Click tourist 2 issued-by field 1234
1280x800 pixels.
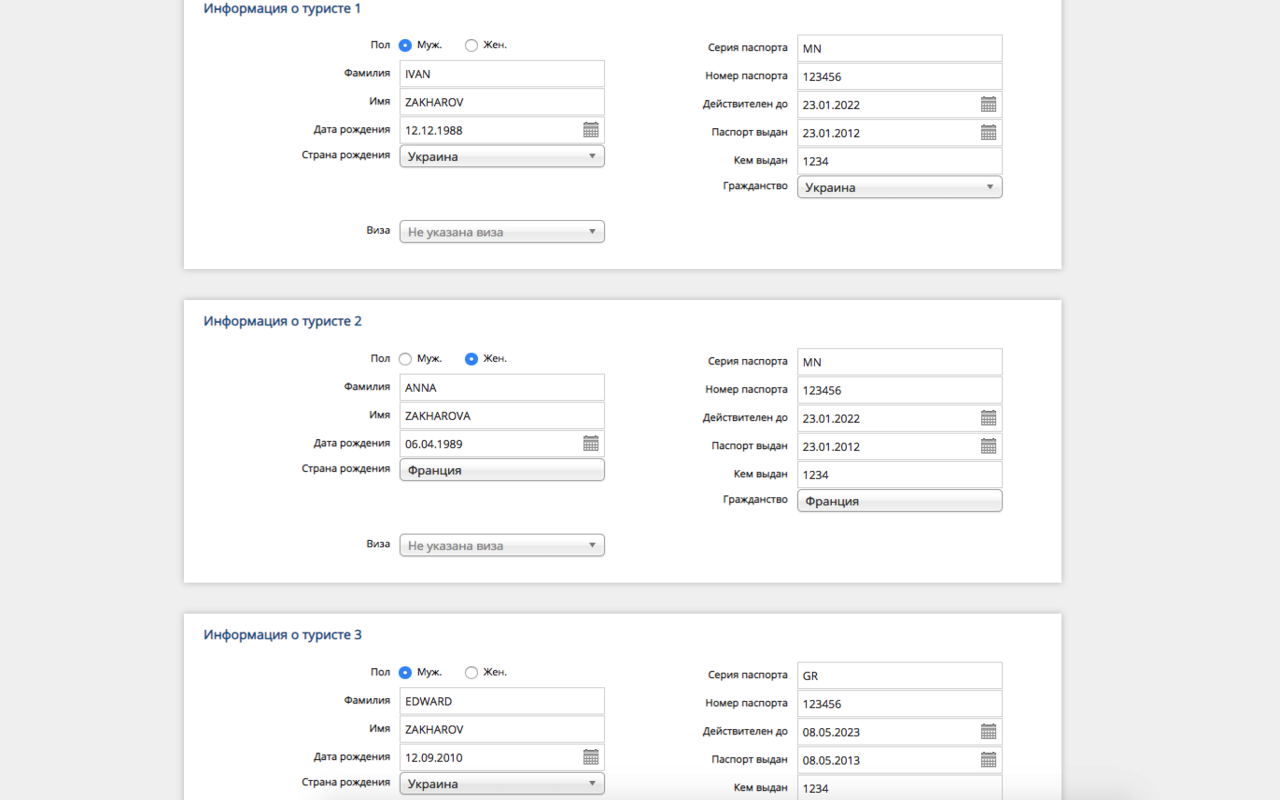(900, 475)
